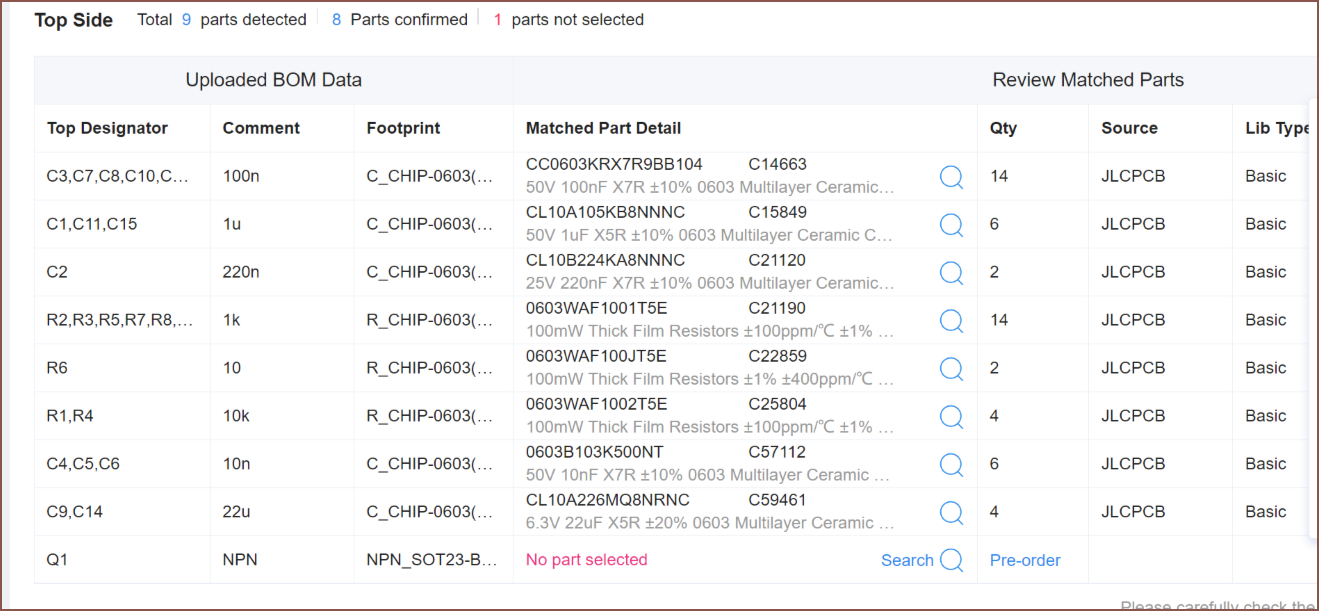Open part search for 0603WAF1002T5E
The image size is (1319, 611).
[x=951, y=417]
